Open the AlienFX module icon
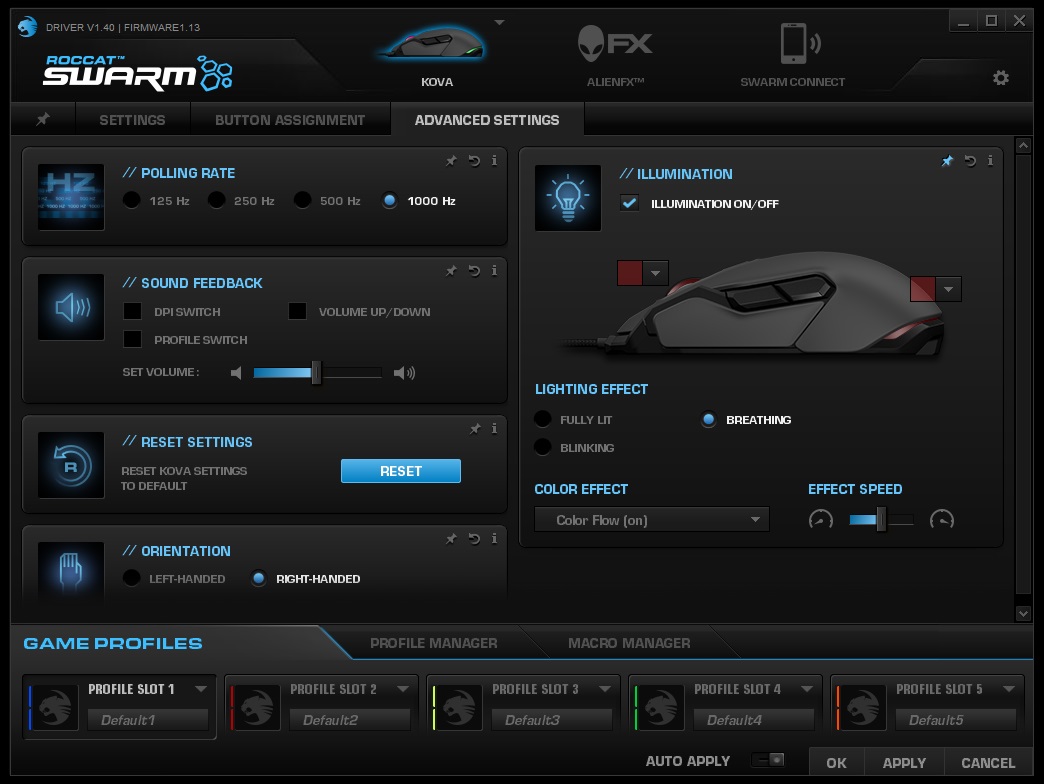The height and width of the screenshot is (784, 1044). coord(615,44)
